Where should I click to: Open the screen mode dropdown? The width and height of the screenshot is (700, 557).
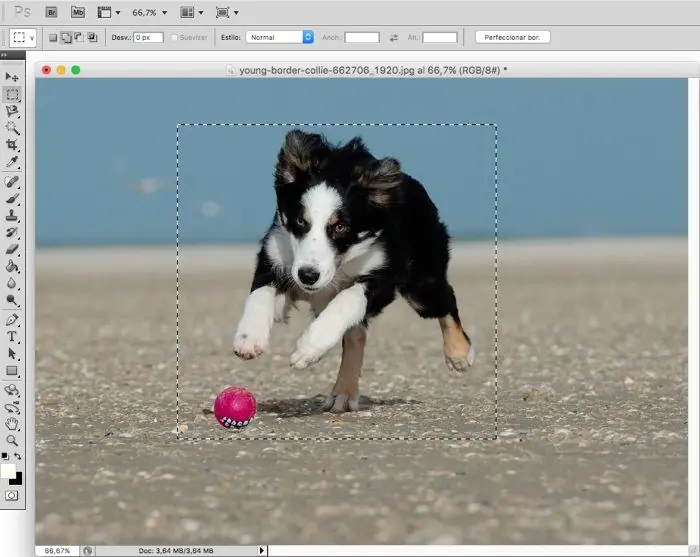[x=227, y=12]
